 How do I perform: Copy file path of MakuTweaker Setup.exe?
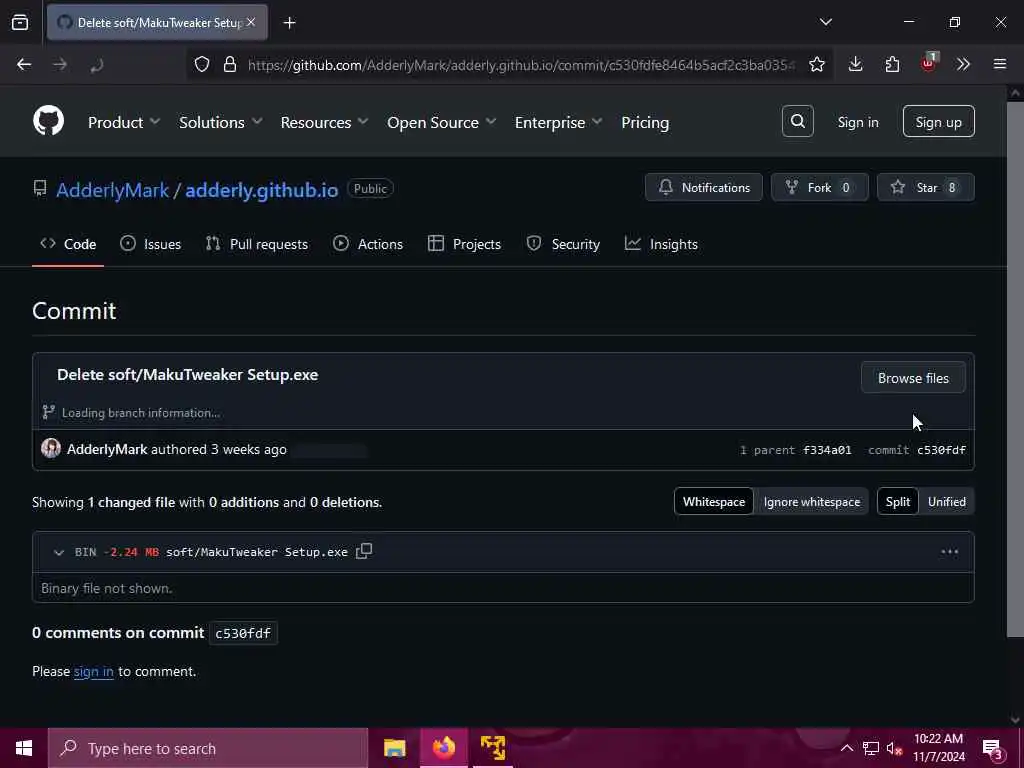364,551
